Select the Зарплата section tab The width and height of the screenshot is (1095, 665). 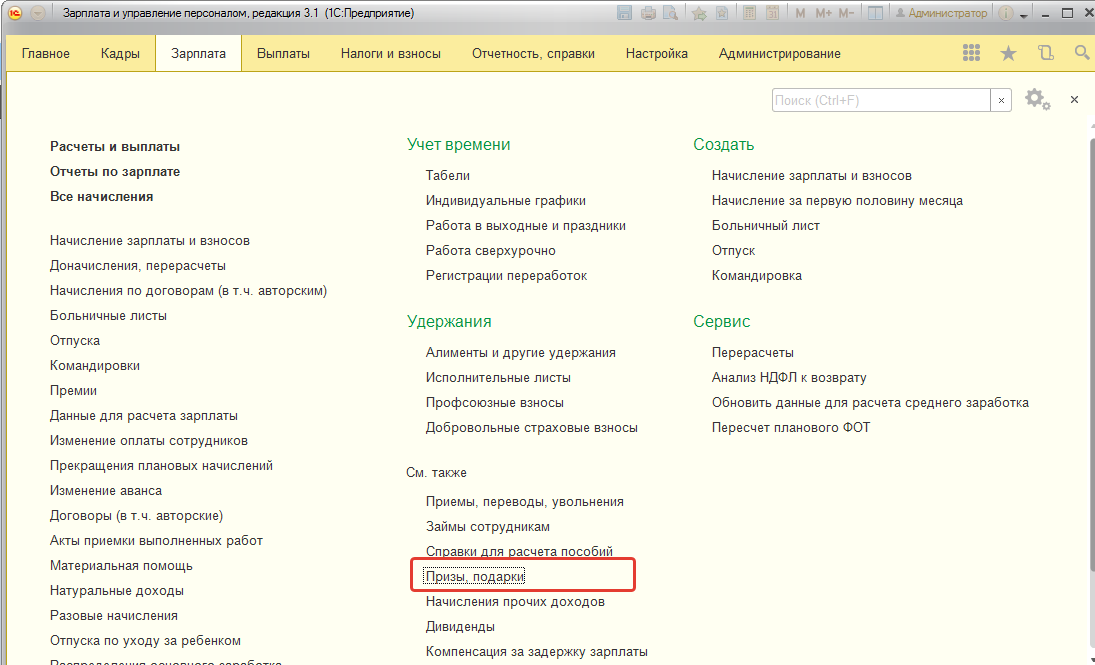pyautogui.click(x=198, y=53)
